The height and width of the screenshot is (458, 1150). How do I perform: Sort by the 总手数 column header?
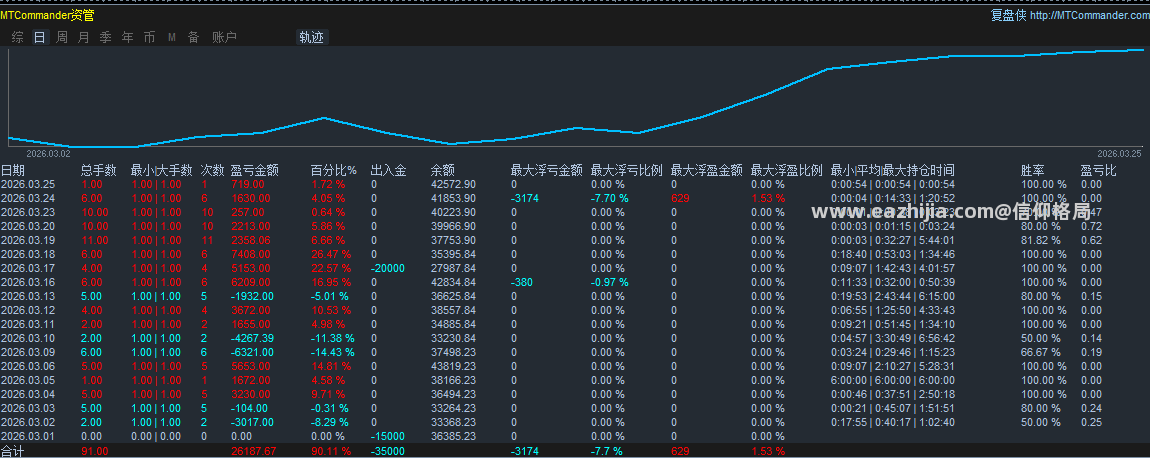tap(98, 170)
